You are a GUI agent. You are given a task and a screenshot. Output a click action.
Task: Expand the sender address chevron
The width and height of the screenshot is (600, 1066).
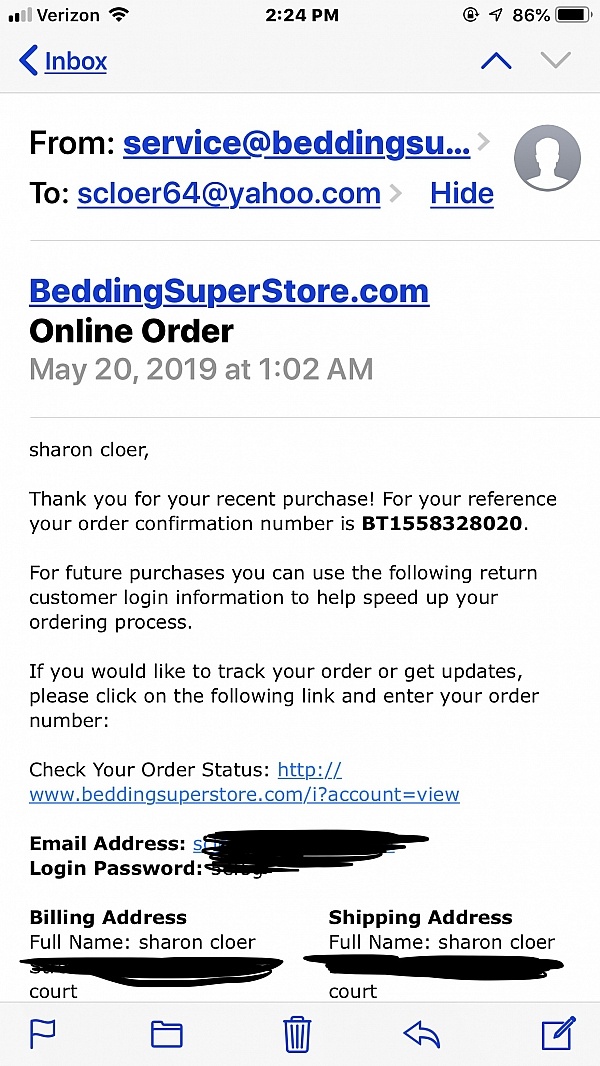(484, 142)
